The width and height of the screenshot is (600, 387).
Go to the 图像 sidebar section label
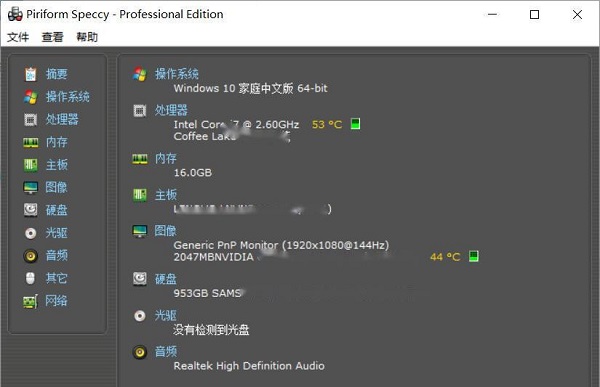[56, 187]
